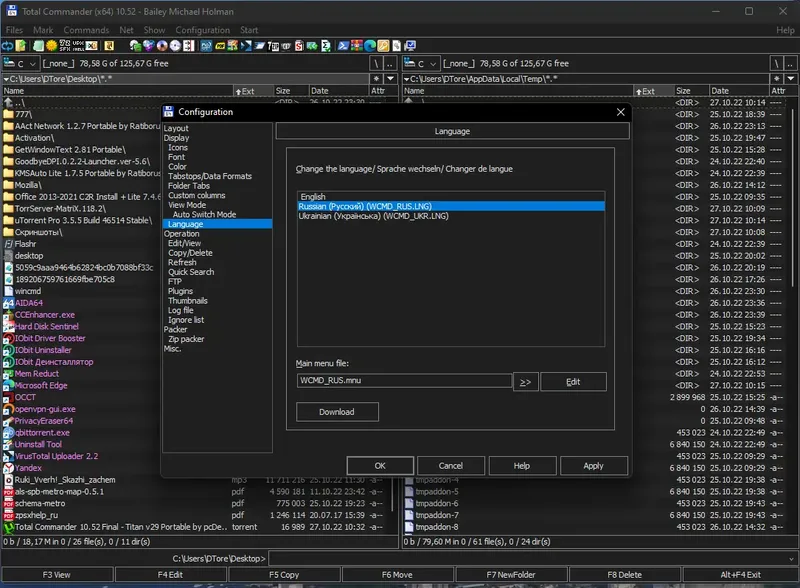Open the Configuration menu in menu bar
Image resolution: width=800 pixels, height=588 pixels.
click(x=203, y=30)
